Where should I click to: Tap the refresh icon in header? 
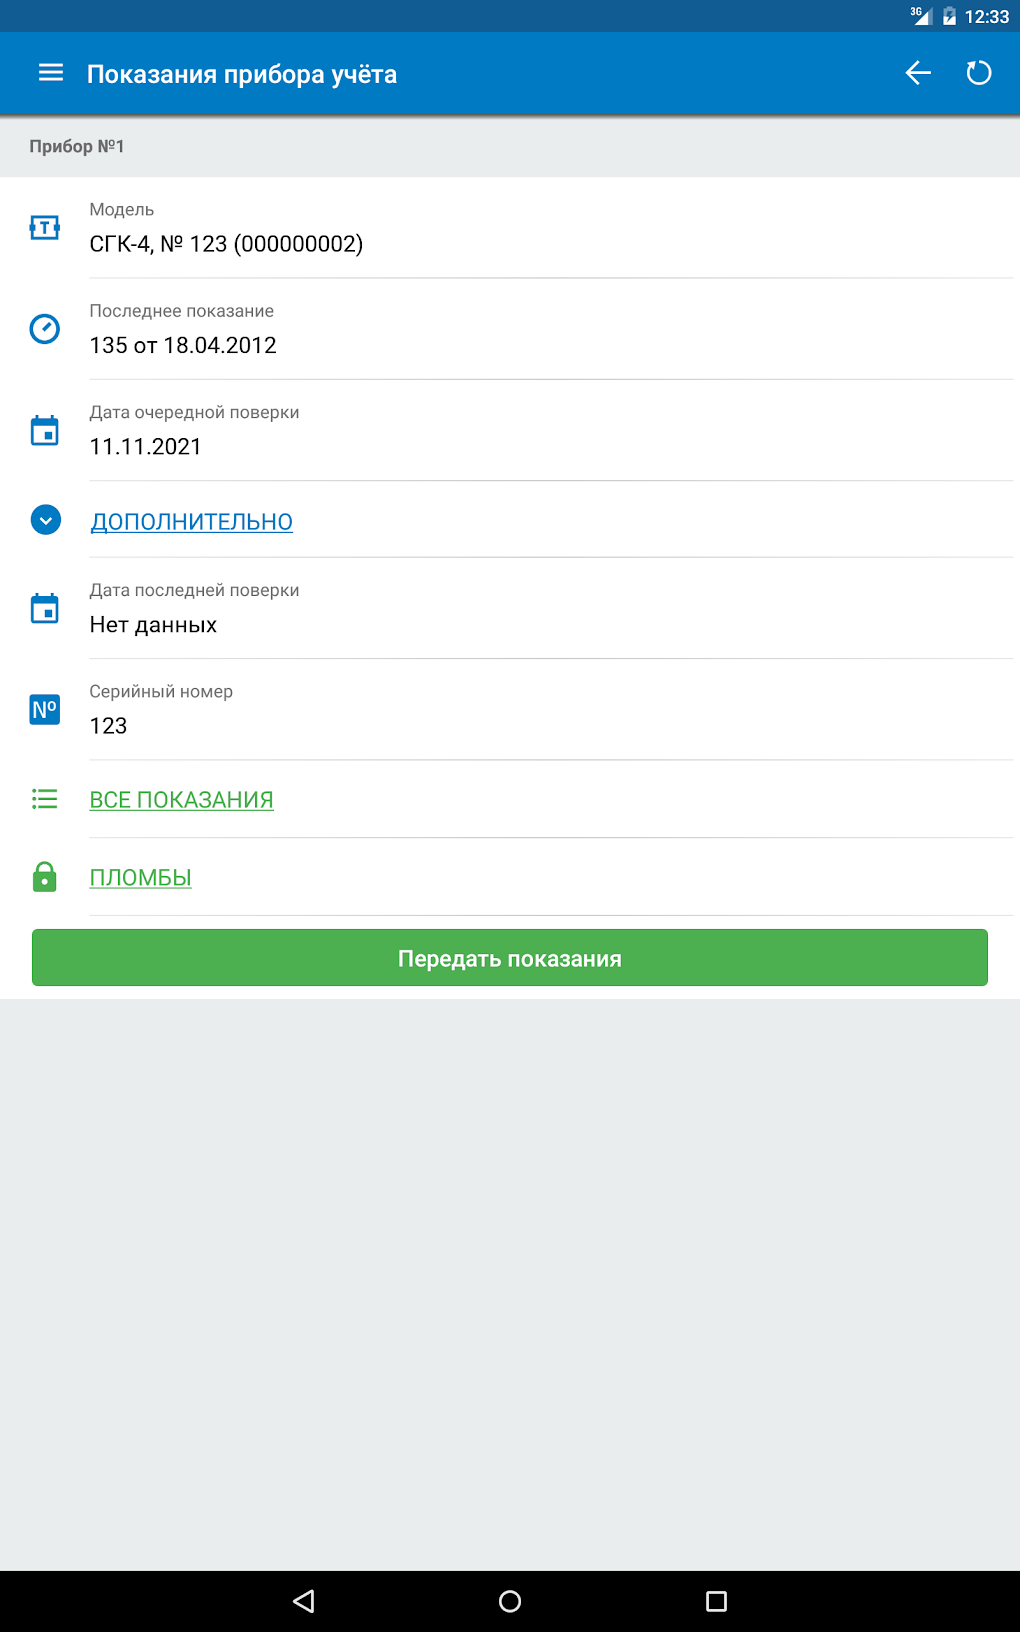coord(979,73)
